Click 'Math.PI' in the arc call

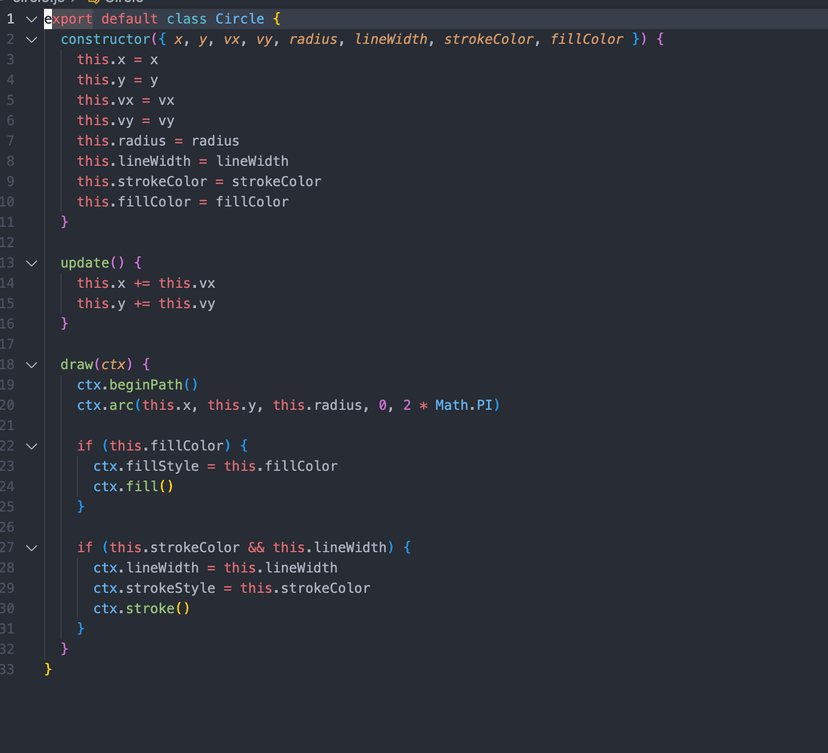466,405
